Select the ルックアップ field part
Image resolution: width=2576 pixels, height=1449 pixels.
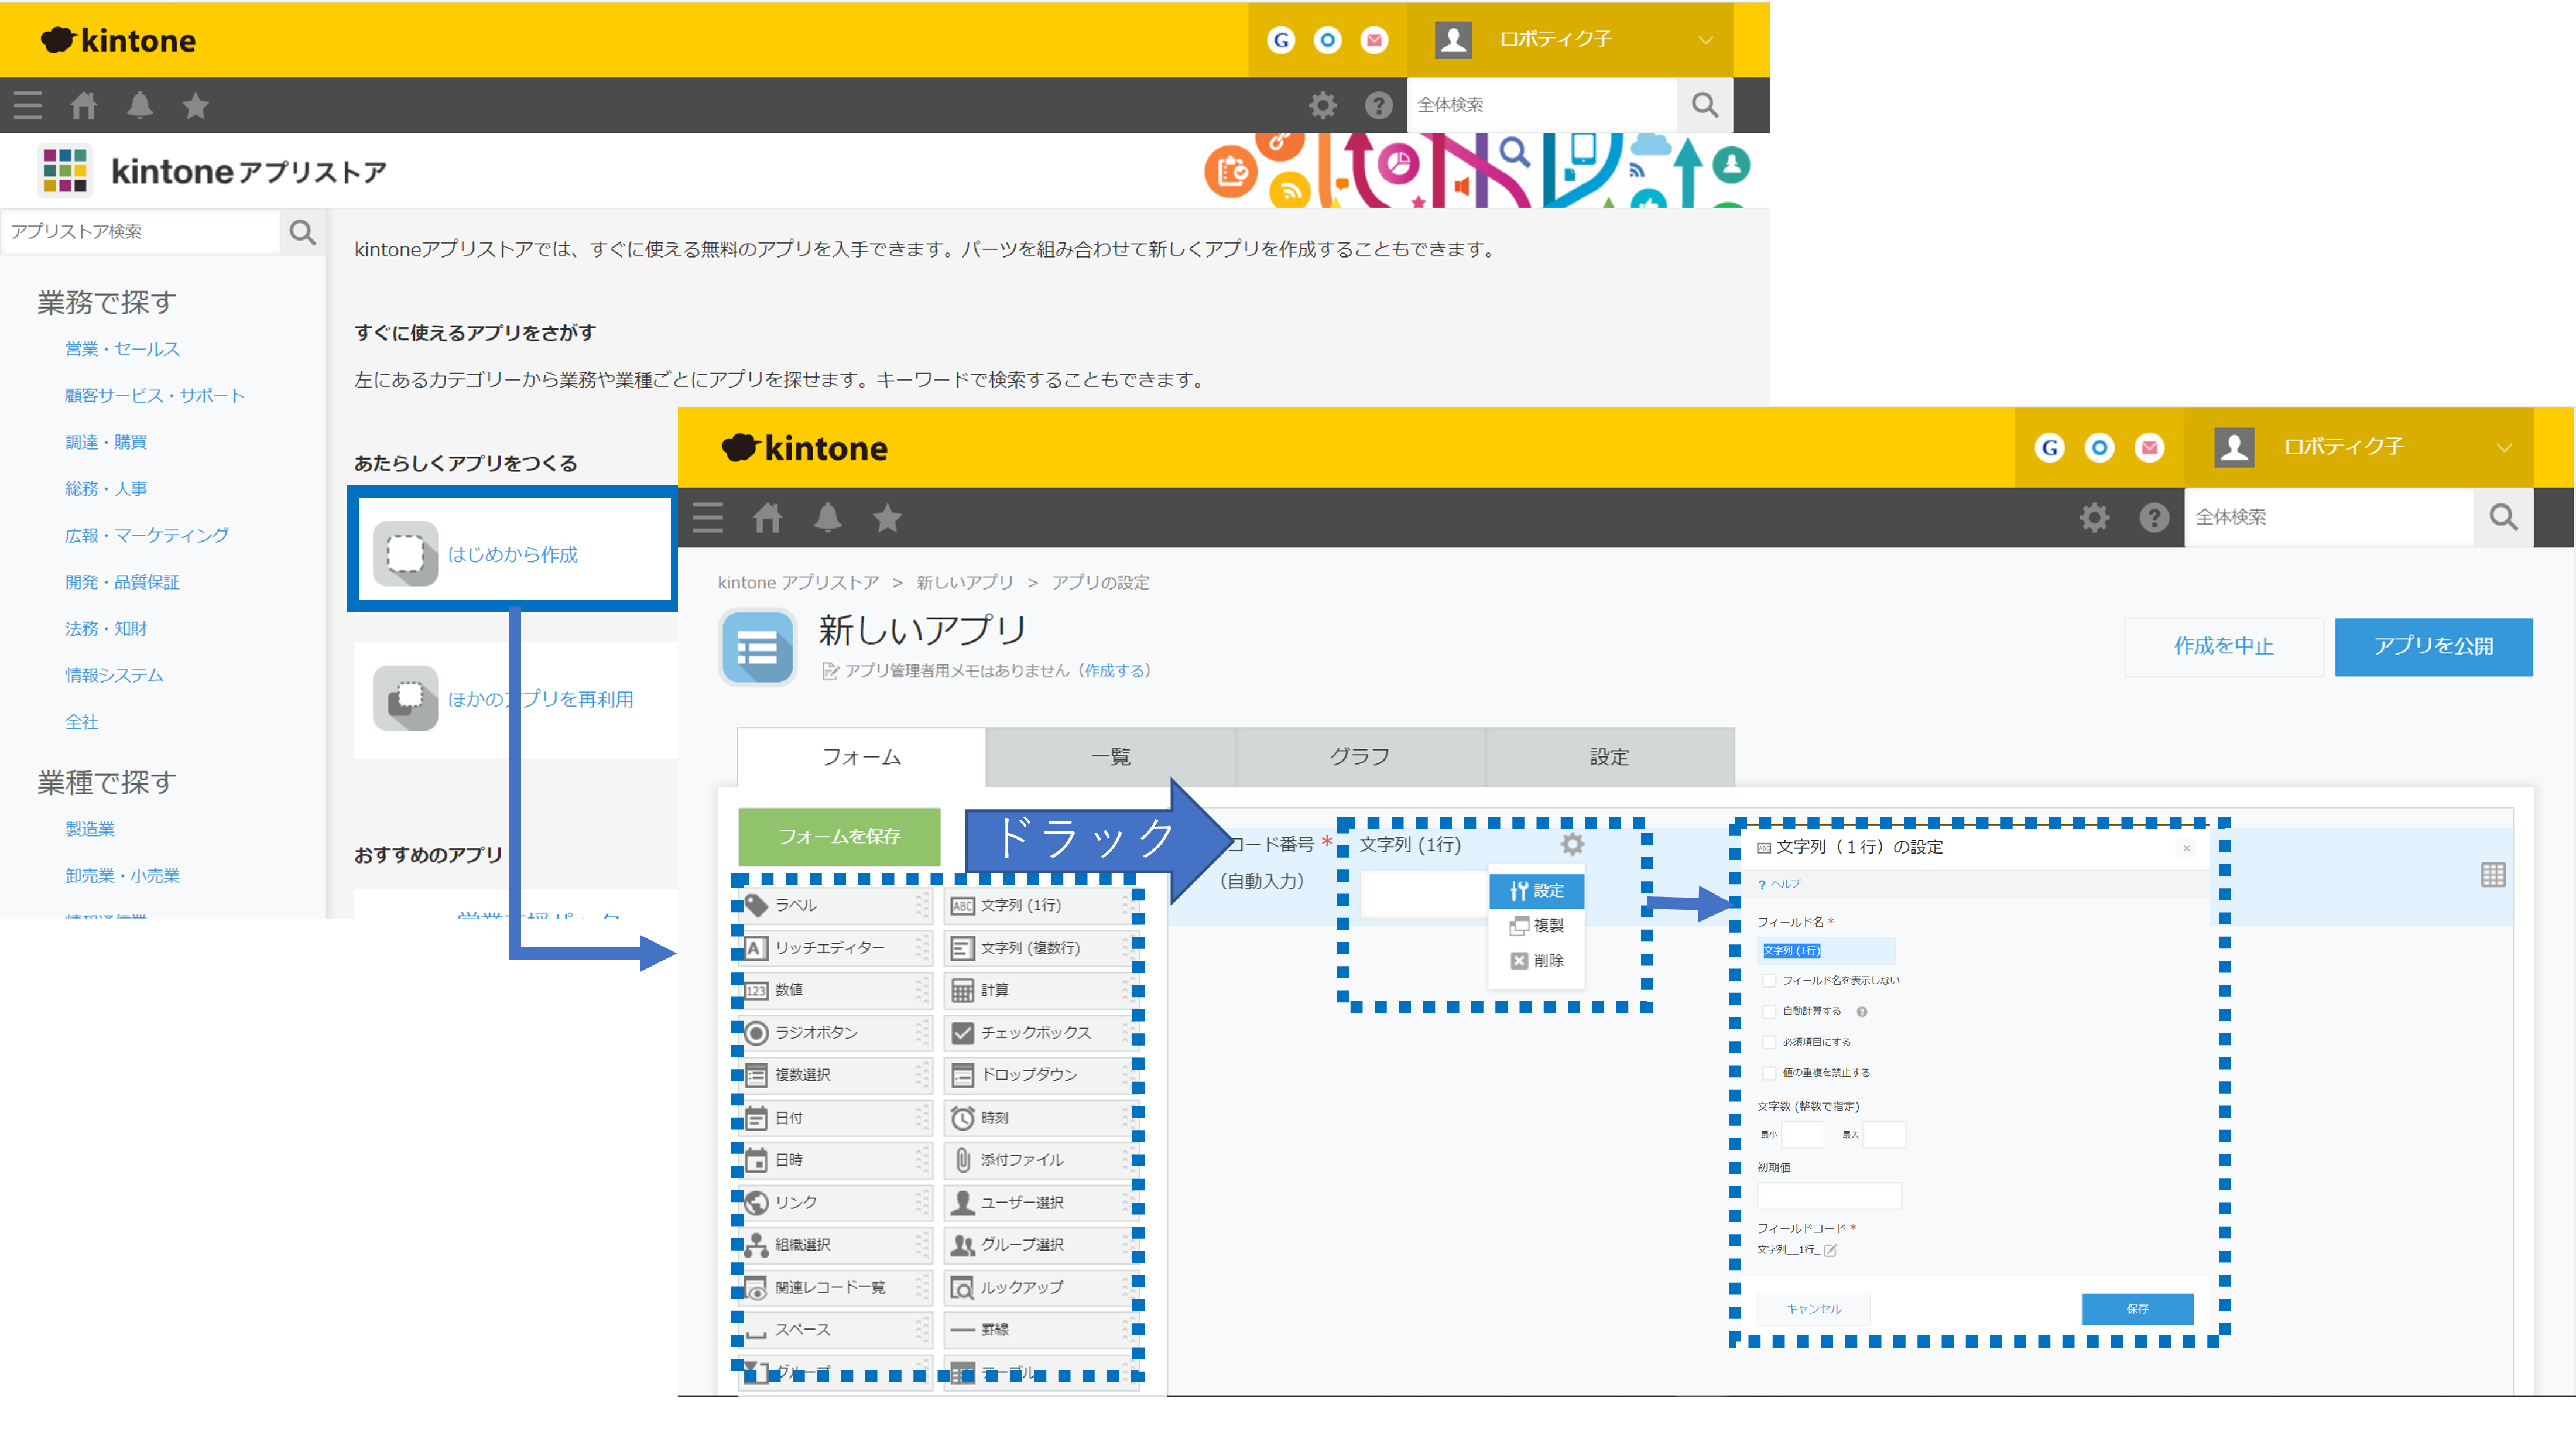pyautogui.click(x=1040, y=1288)
